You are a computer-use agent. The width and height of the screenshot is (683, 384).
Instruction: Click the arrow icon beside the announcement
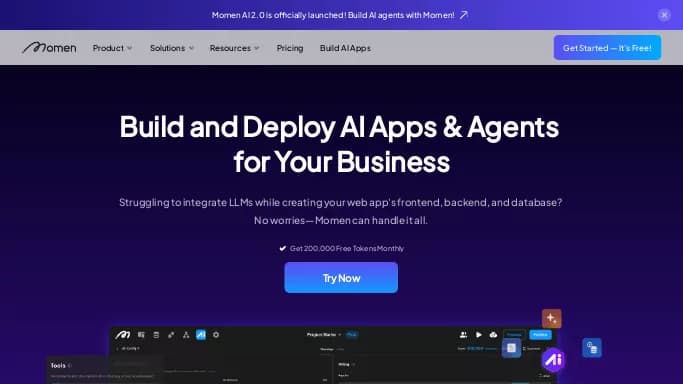[x=464, y=15]
